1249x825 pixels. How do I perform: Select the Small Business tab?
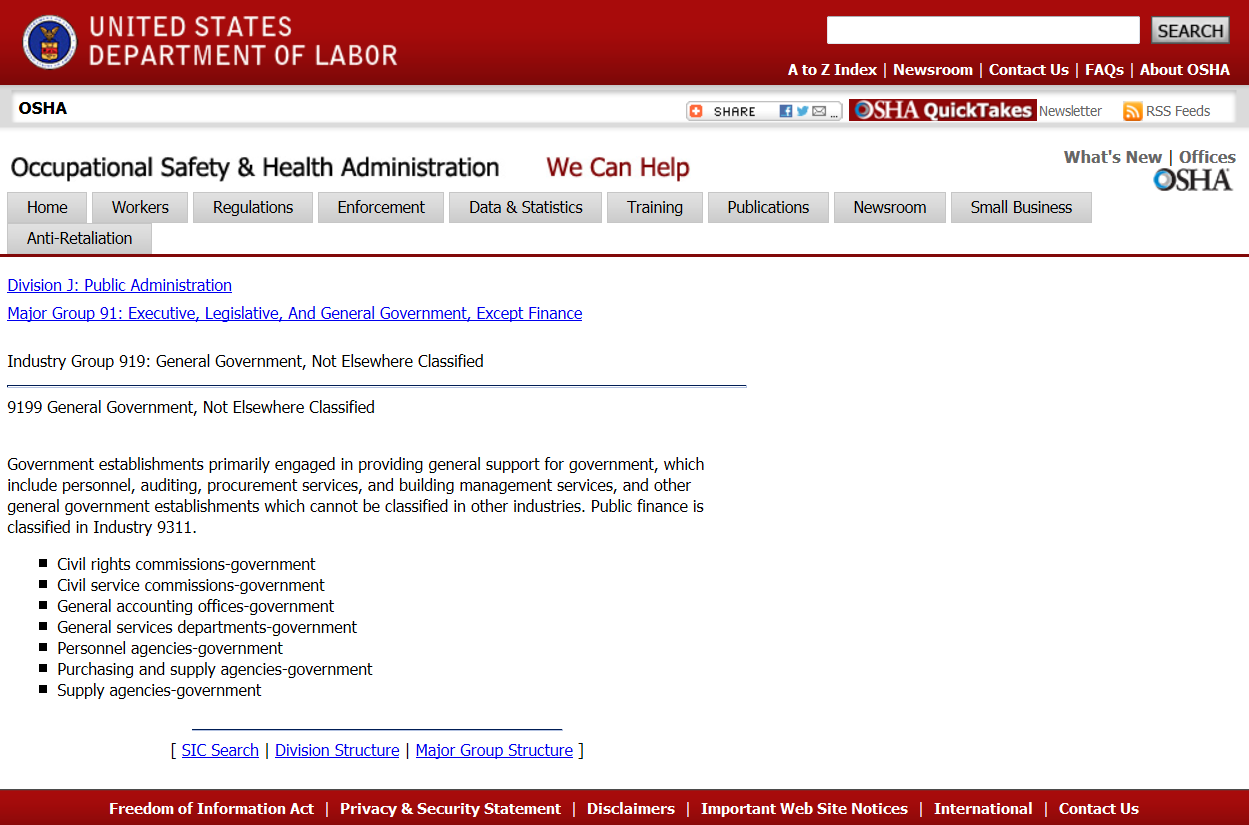[1021, 207]
